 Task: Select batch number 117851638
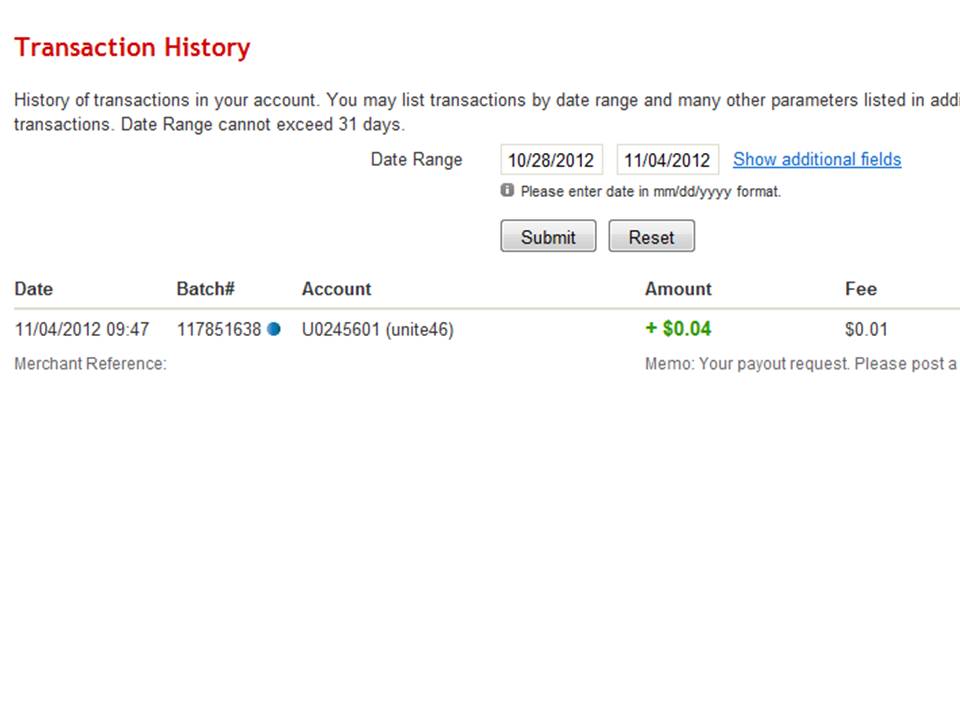[219, 329]
